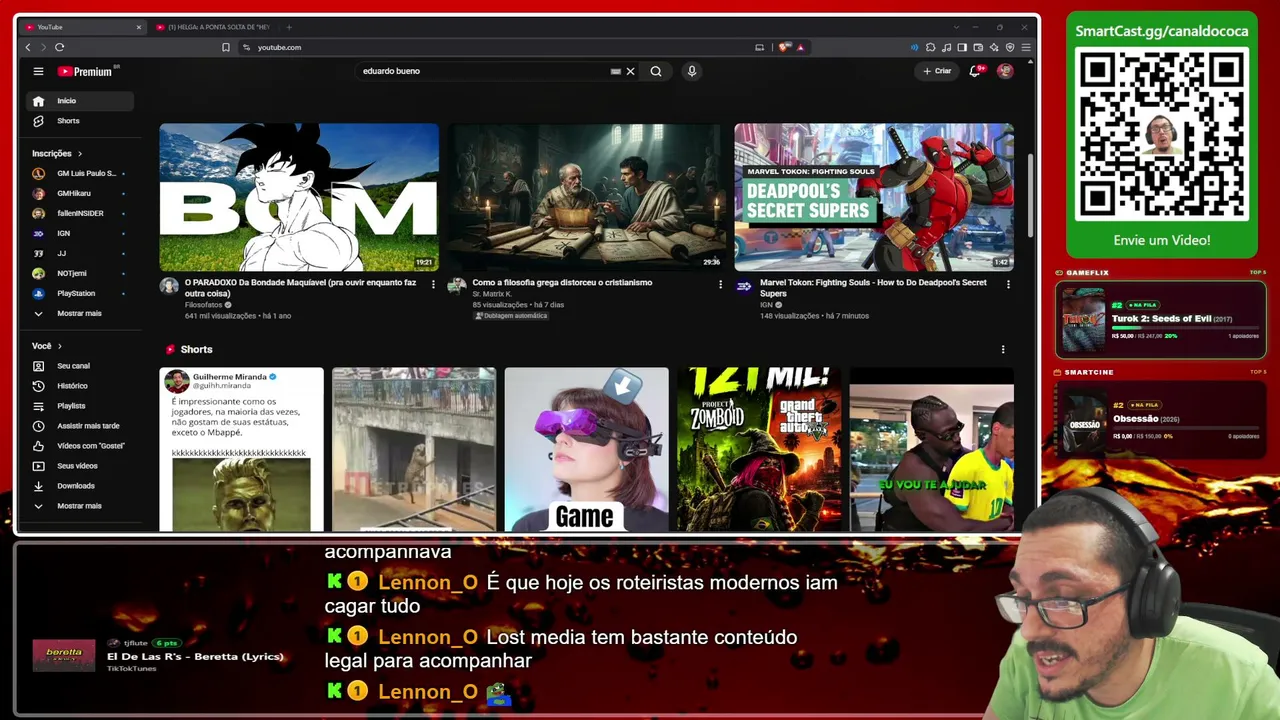Image resolution: width=1280 pixels, height=720 pixels.
Task: Open the on-screen keyboard icon in search
Action: 616,71
